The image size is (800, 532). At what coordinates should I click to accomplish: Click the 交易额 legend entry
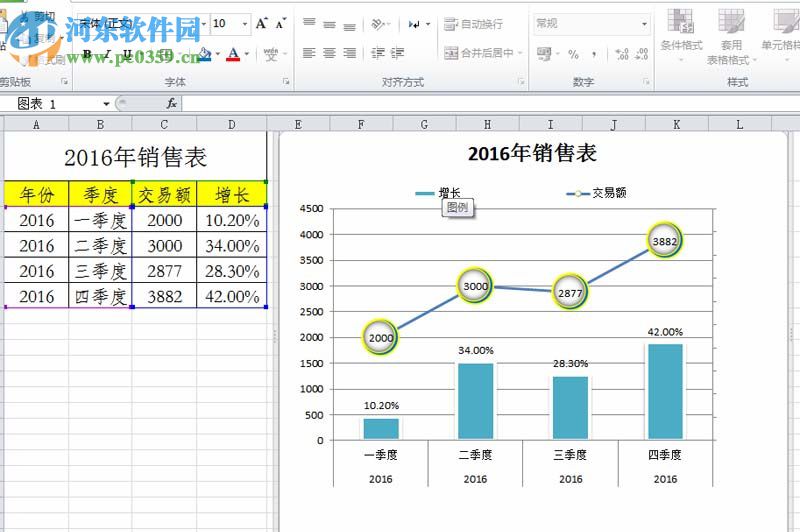click(x=596, y=193)
